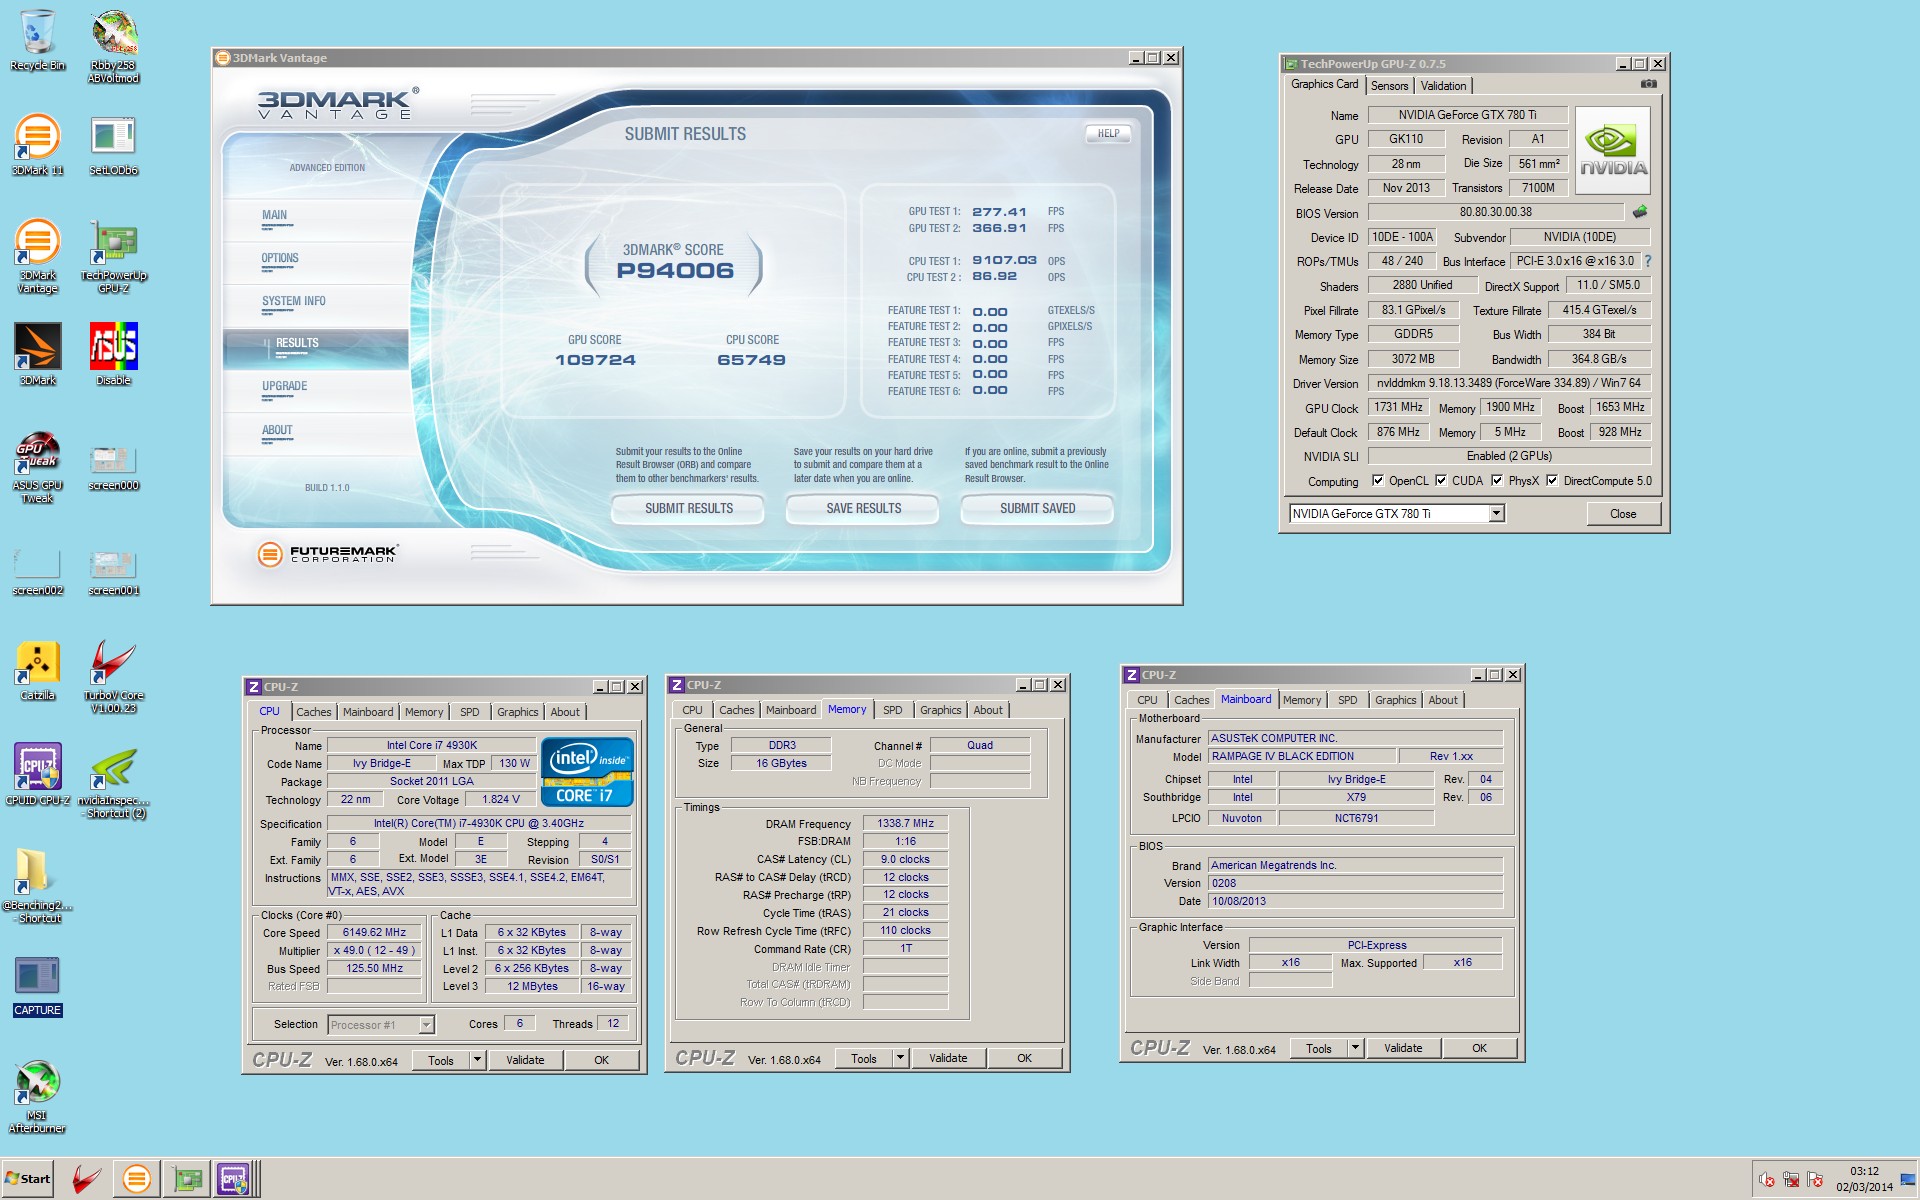This screenshot has width=1920, height=1200.
Task: Toggle the CUDA checkbox in GPU-Z
Action: [1441, 480]
